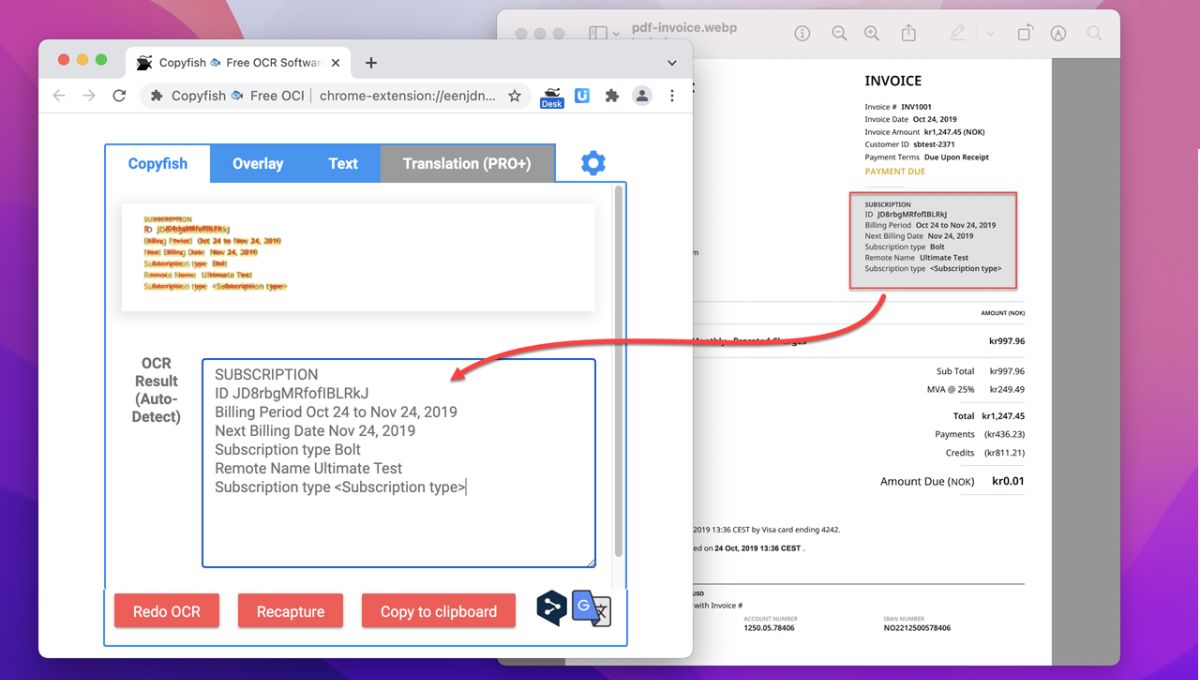Image resolution: width=1200 pixels, height=680 pixels.
Task: Click the INVOICE heading in Preview
Action: (893, 81)
